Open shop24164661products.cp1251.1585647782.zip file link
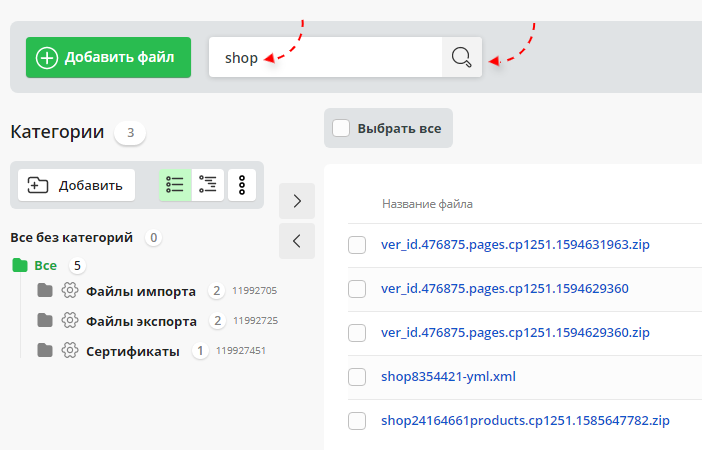This screenshot has height=450, width=702. tap(525, 421)
